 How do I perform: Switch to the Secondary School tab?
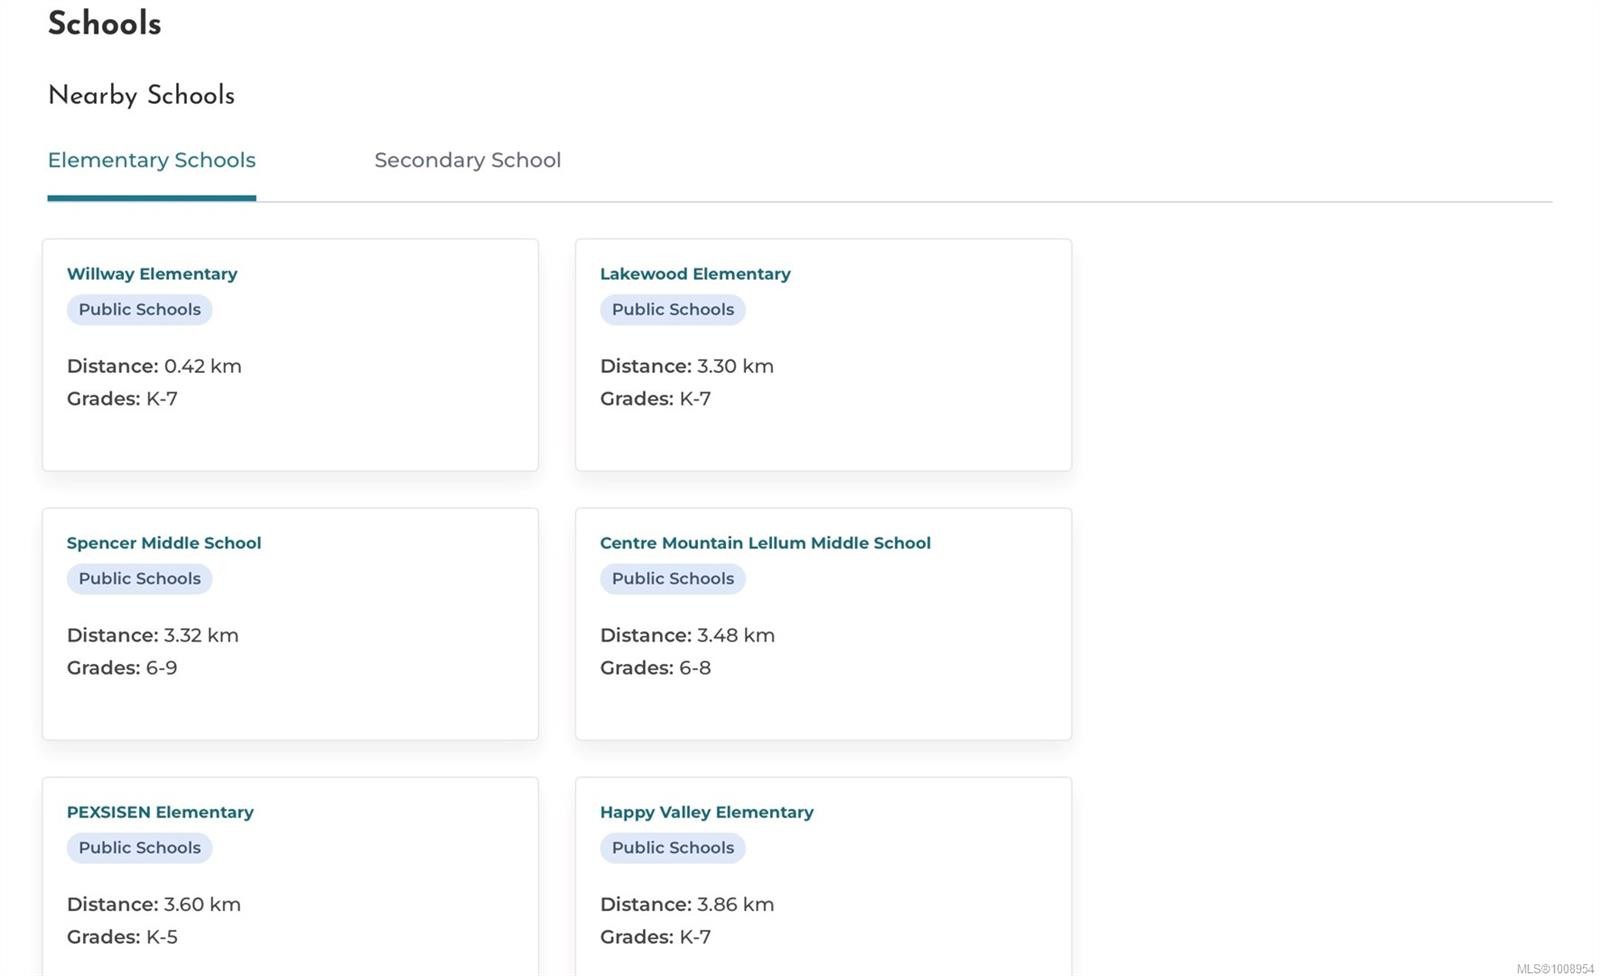(467, 160)
